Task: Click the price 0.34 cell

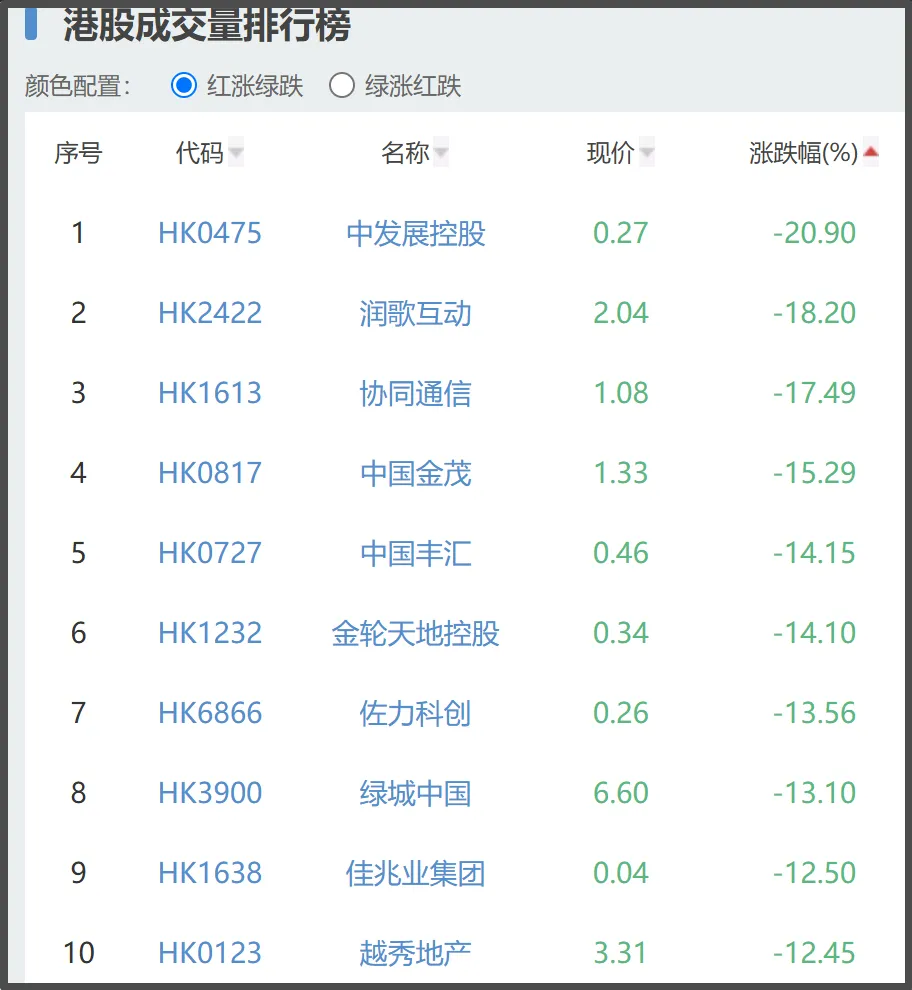Action: pyautogui.click(x=621, y=633)
